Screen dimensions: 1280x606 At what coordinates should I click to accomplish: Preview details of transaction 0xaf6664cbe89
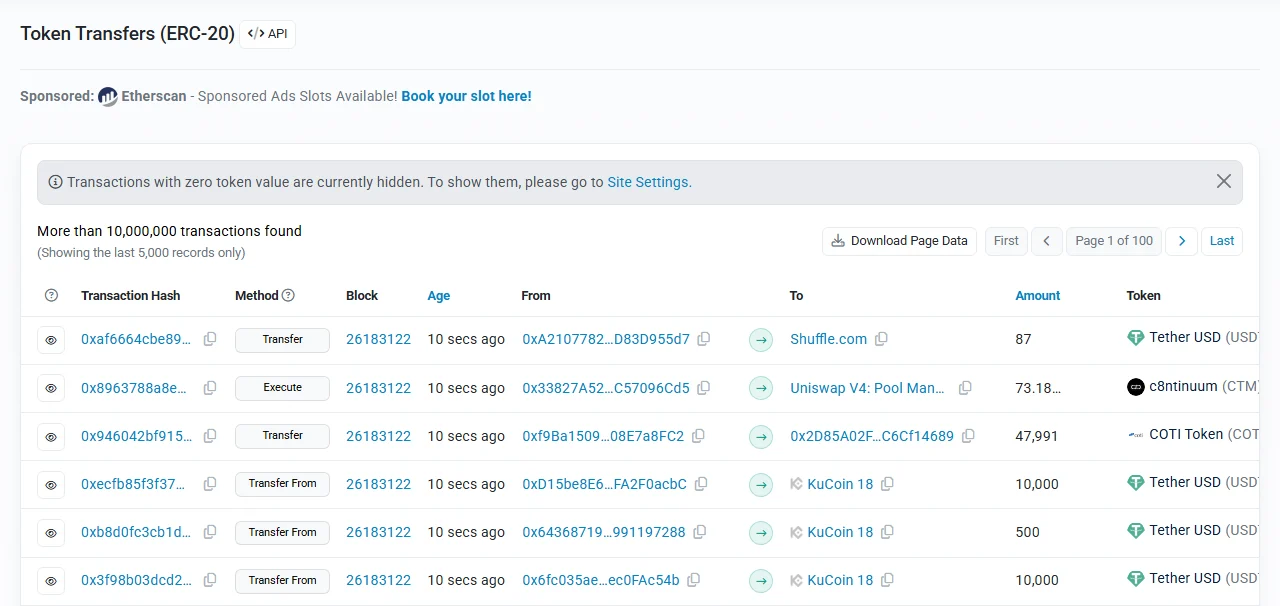[x=51, y=340]
